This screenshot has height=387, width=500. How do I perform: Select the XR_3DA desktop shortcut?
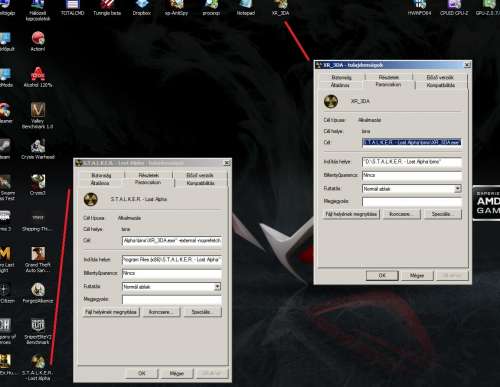click(x=280, y=8)
